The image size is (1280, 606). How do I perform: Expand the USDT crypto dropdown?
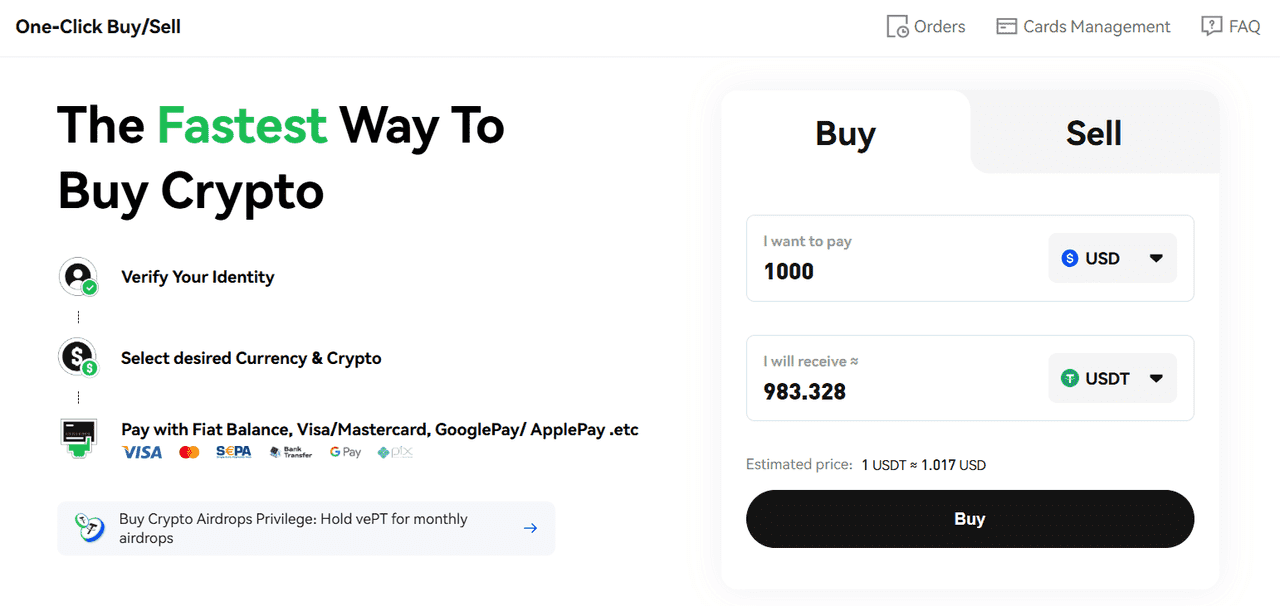pos(1112,378)
